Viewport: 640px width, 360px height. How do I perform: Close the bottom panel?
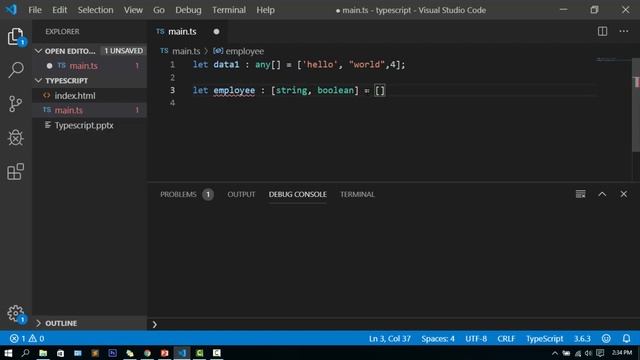624,194
